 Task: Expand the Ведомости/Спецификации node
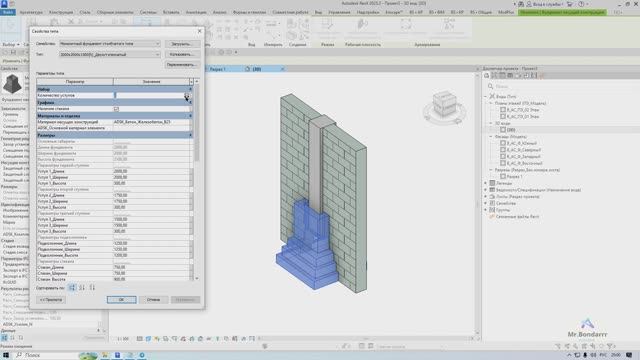coord(486,190)
